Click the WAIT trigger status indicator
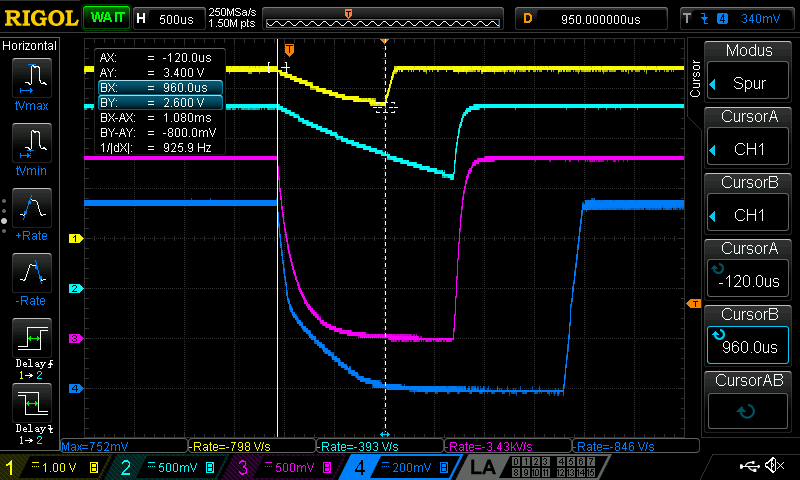 (x=107, y=18)
